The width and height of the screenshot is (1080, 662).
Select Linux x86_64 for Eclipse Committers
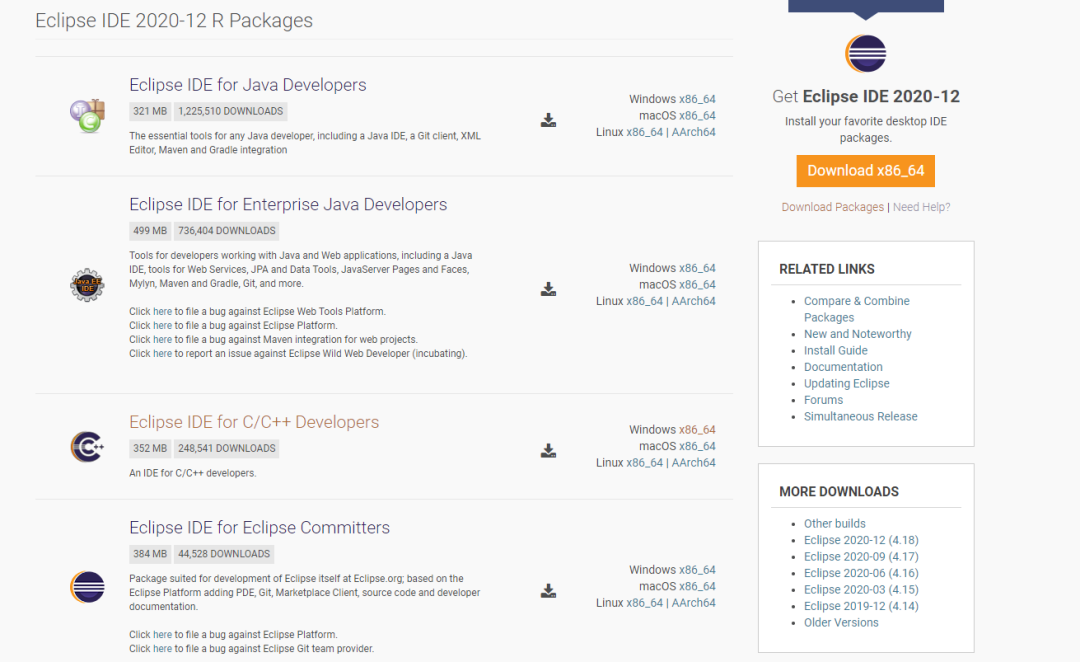coord(645,603)
